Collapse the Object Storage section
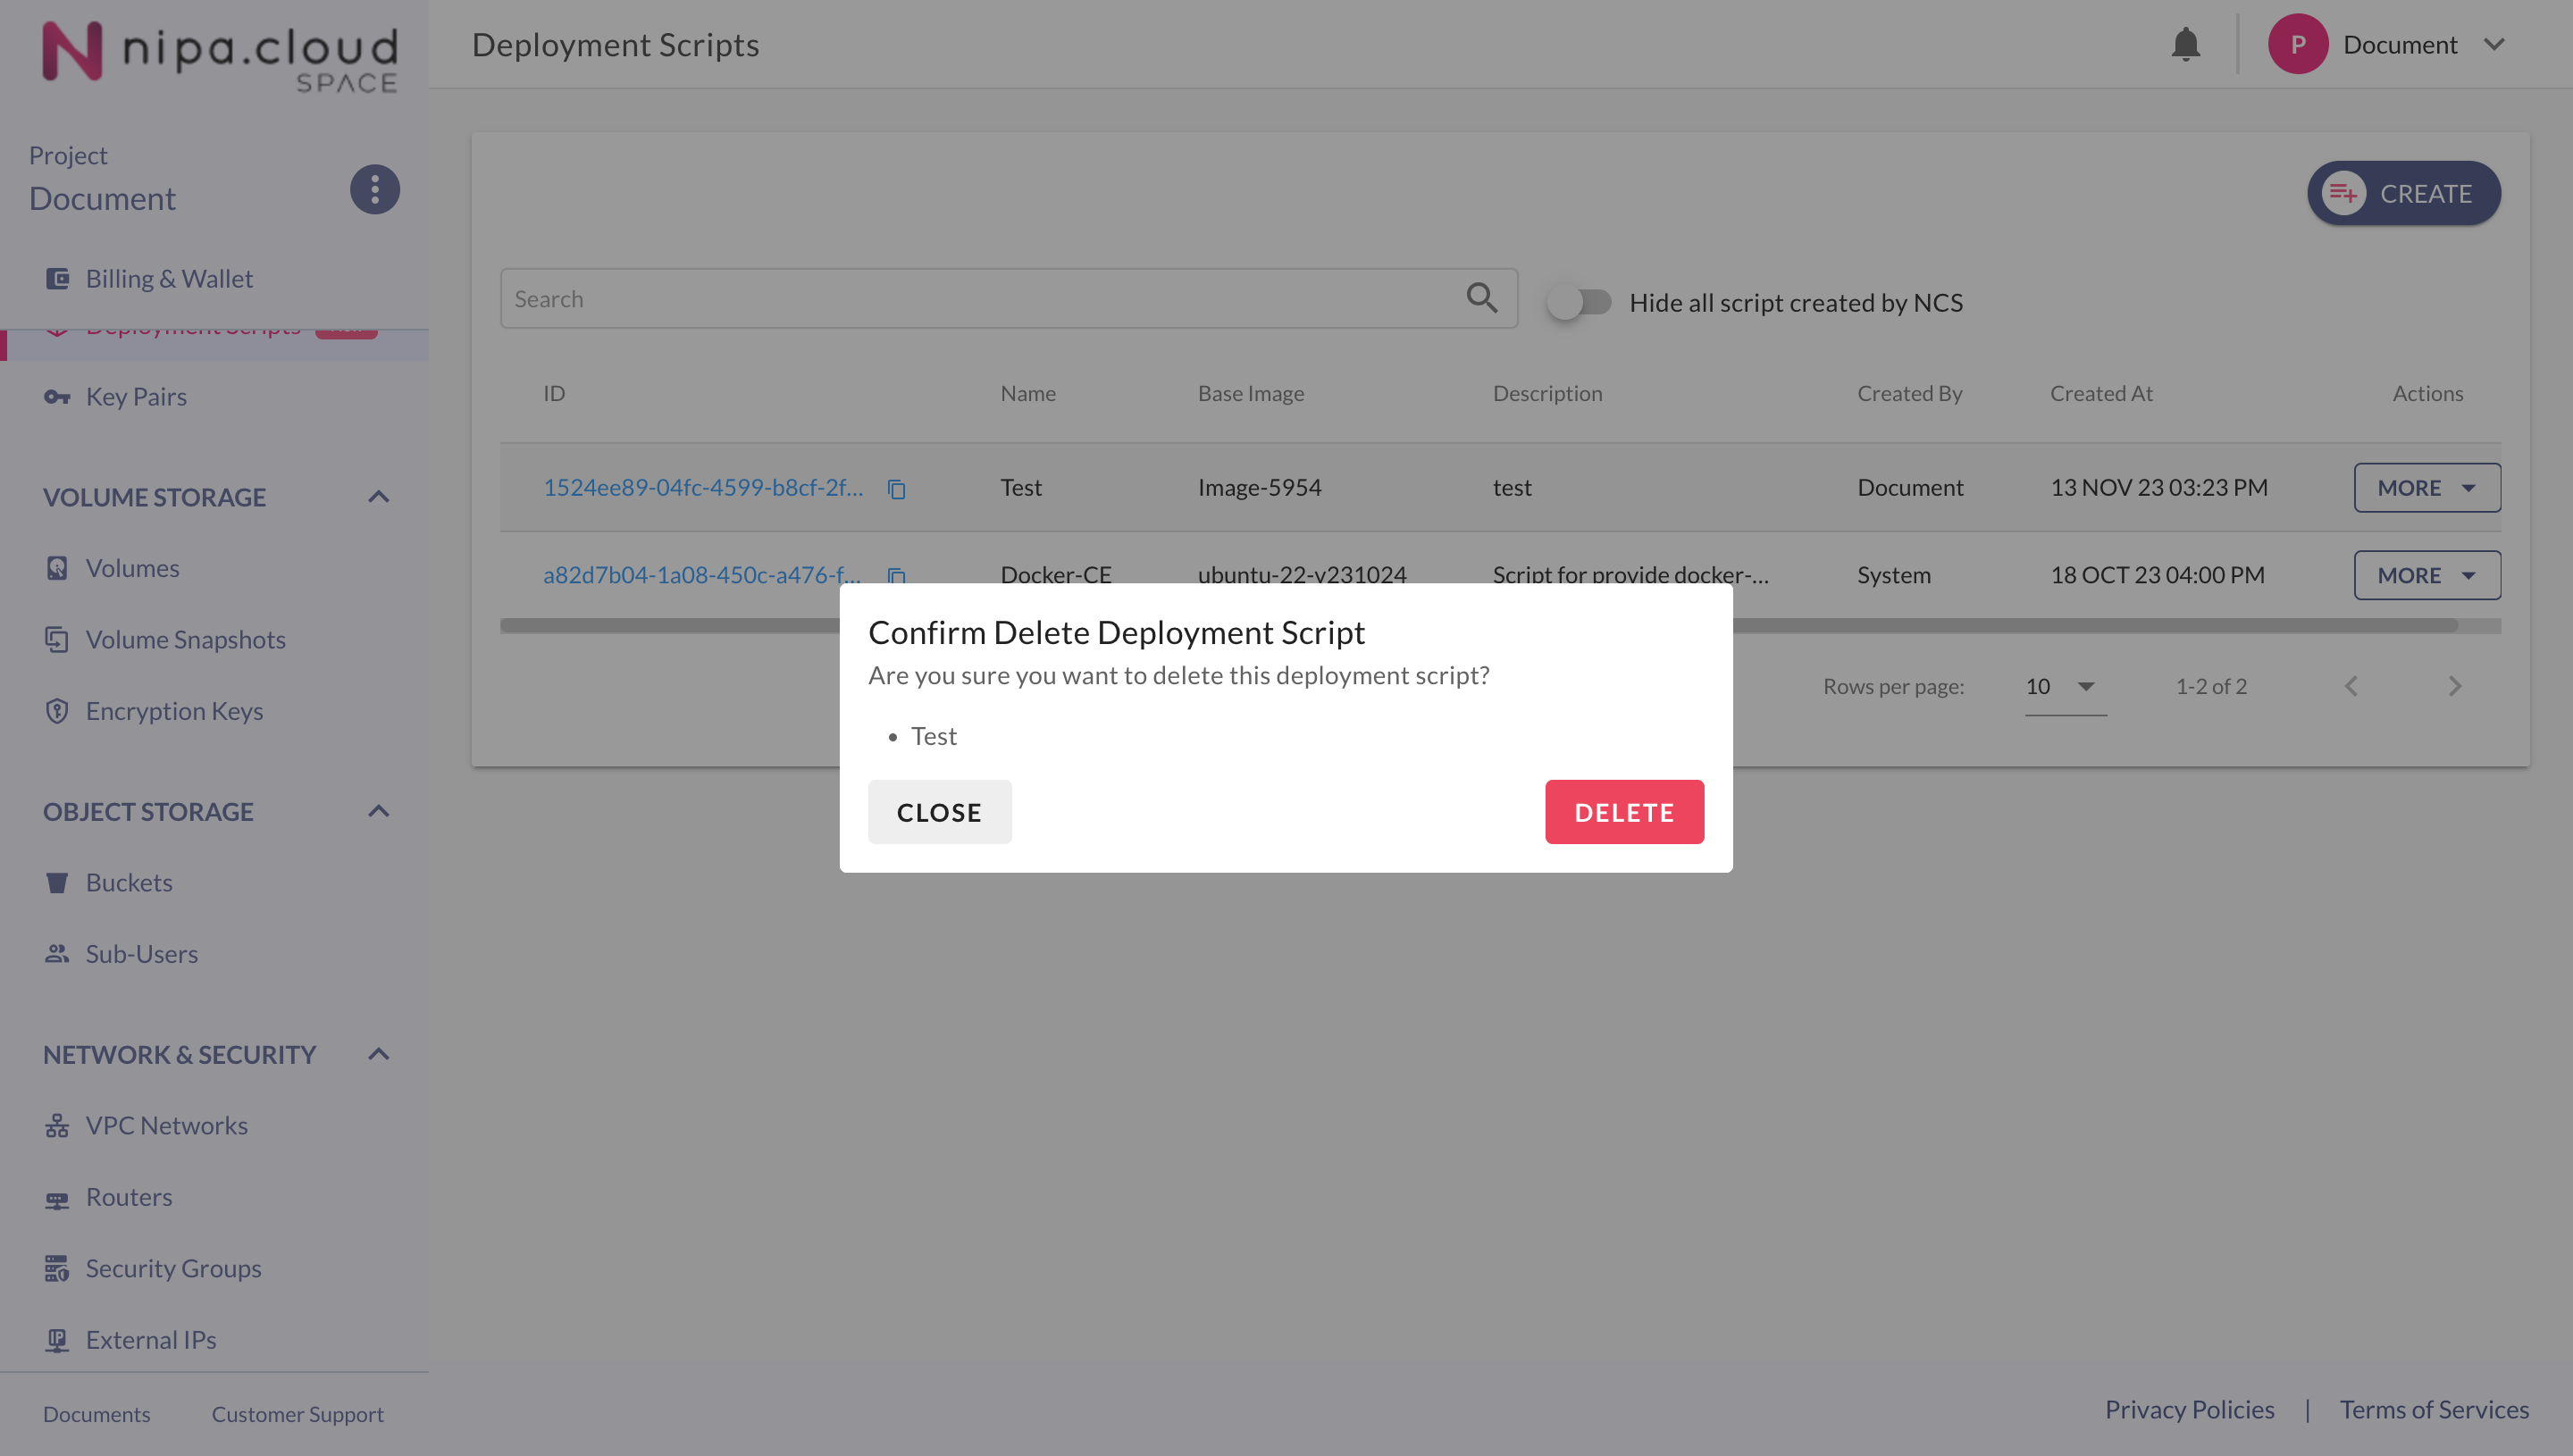Viewport: 2573px width, 1456px height. point(378,811)
